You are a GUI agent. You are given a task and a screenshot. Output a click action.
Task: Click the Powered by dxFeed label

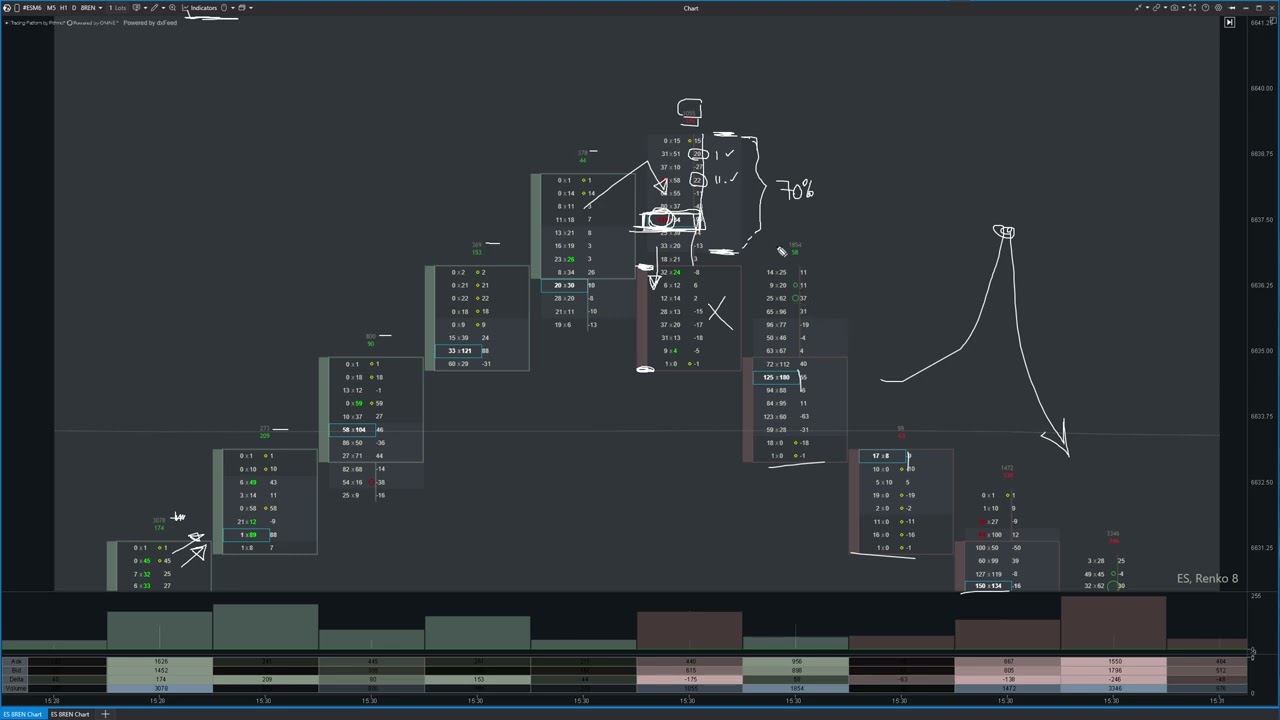(x=150, y=23)
